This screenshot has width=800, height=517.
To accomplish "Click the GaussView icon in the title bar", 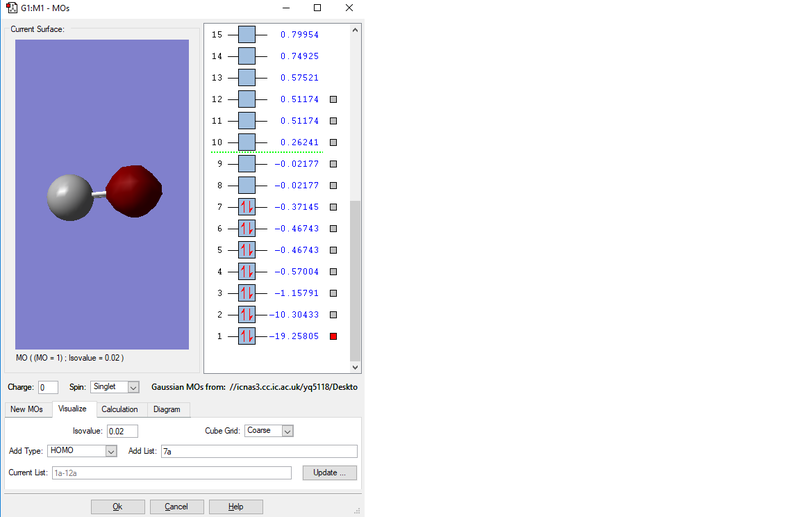I will (11, 8).
